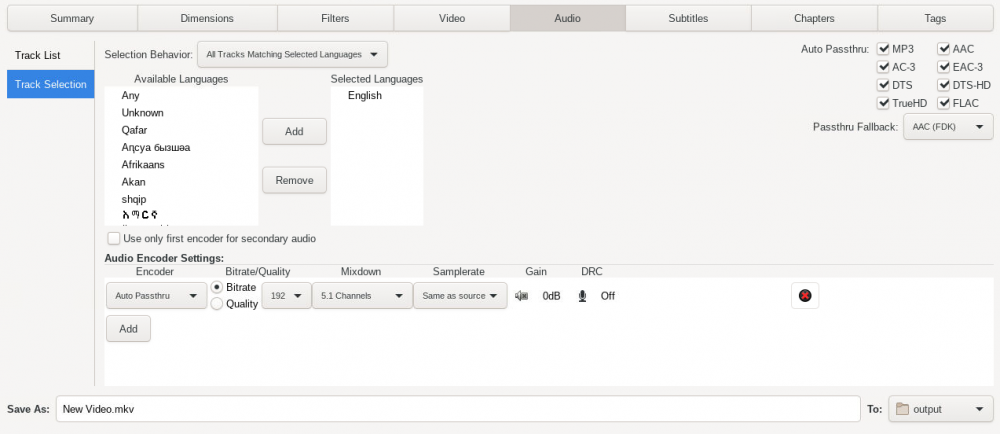
Task: Uncheck AC-3 auto passthru
Action: pos(883,67)
